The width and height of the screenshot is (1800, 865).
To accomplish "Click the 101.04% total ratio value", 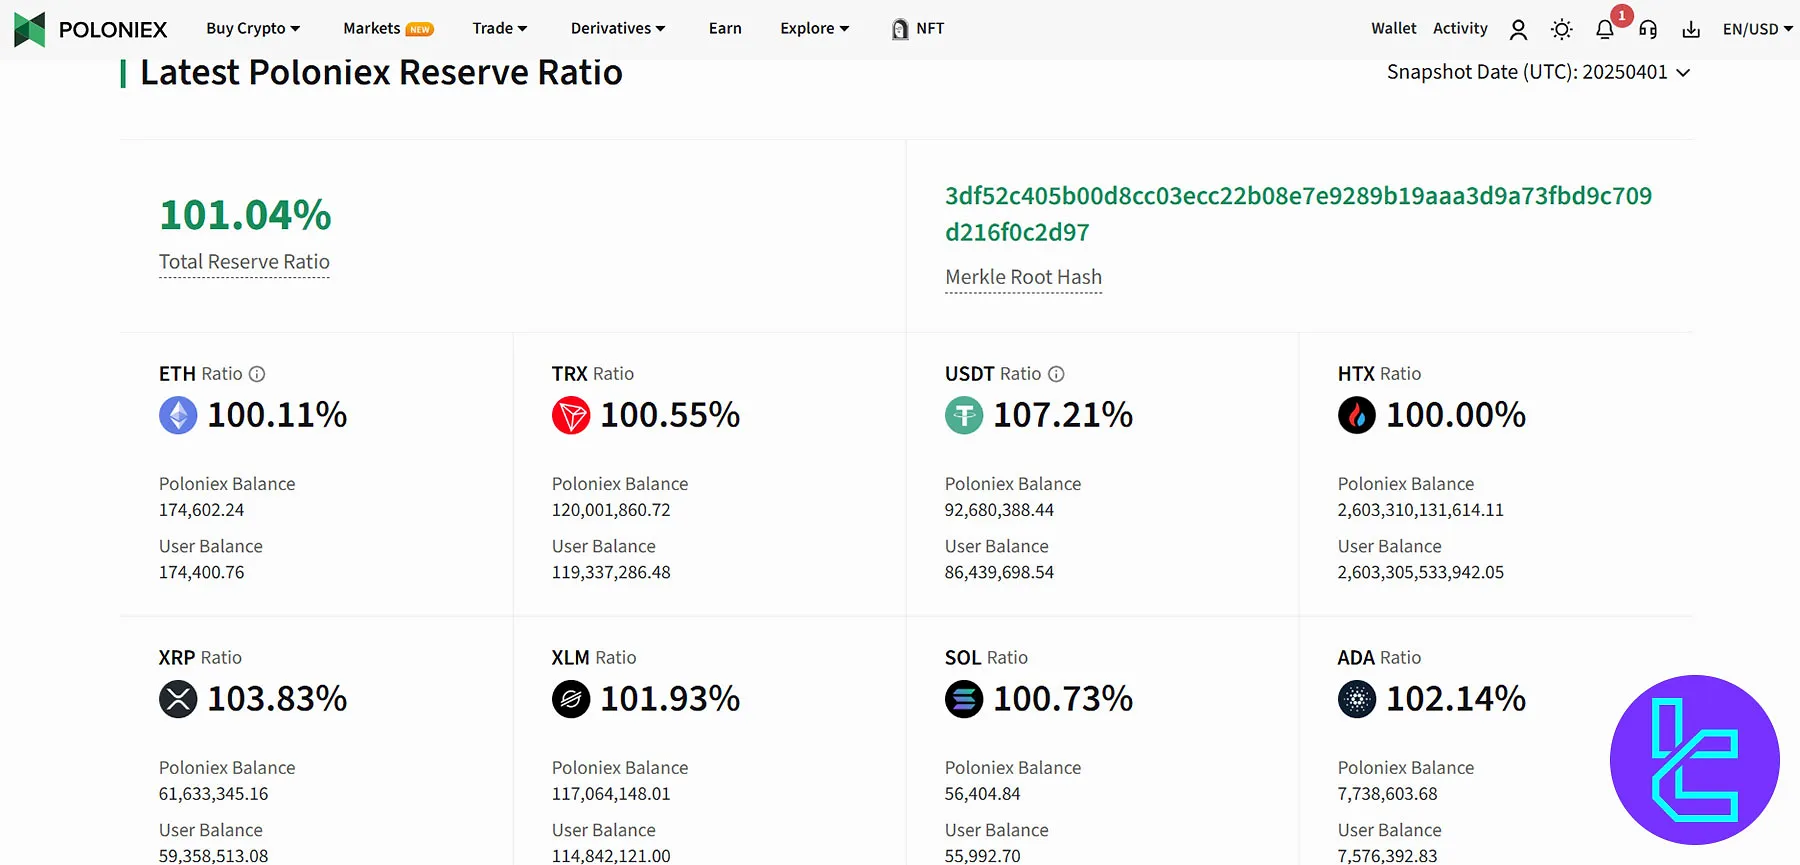I will click(245, 215).
